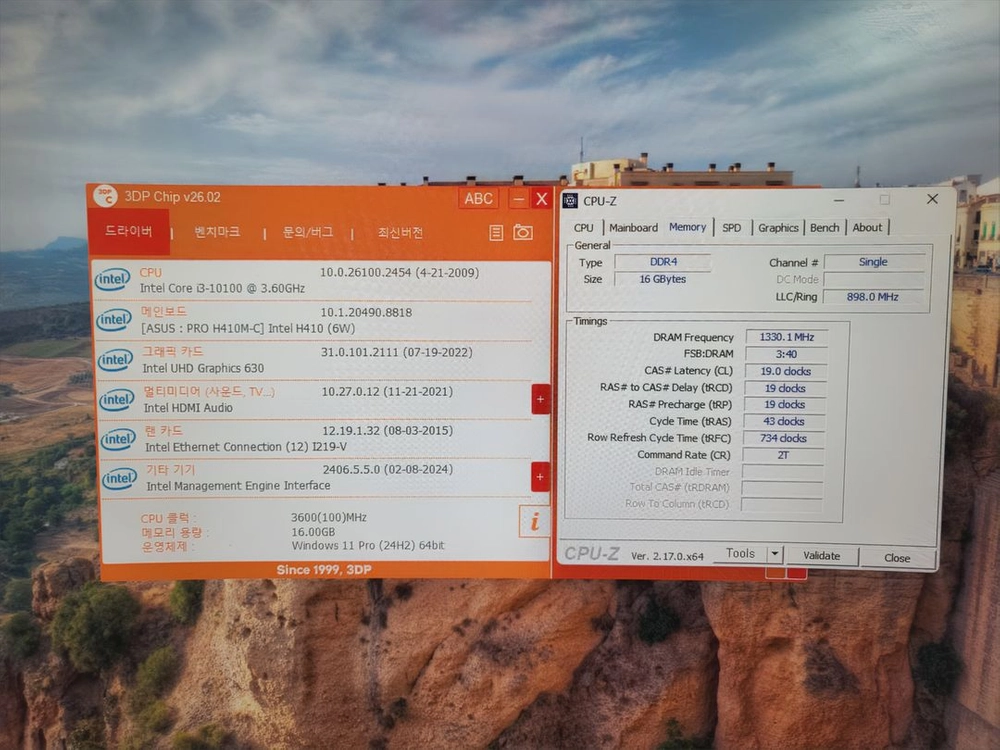Open the 최신버전 tab
1000x750 pixels.
(x=400, y=233)
